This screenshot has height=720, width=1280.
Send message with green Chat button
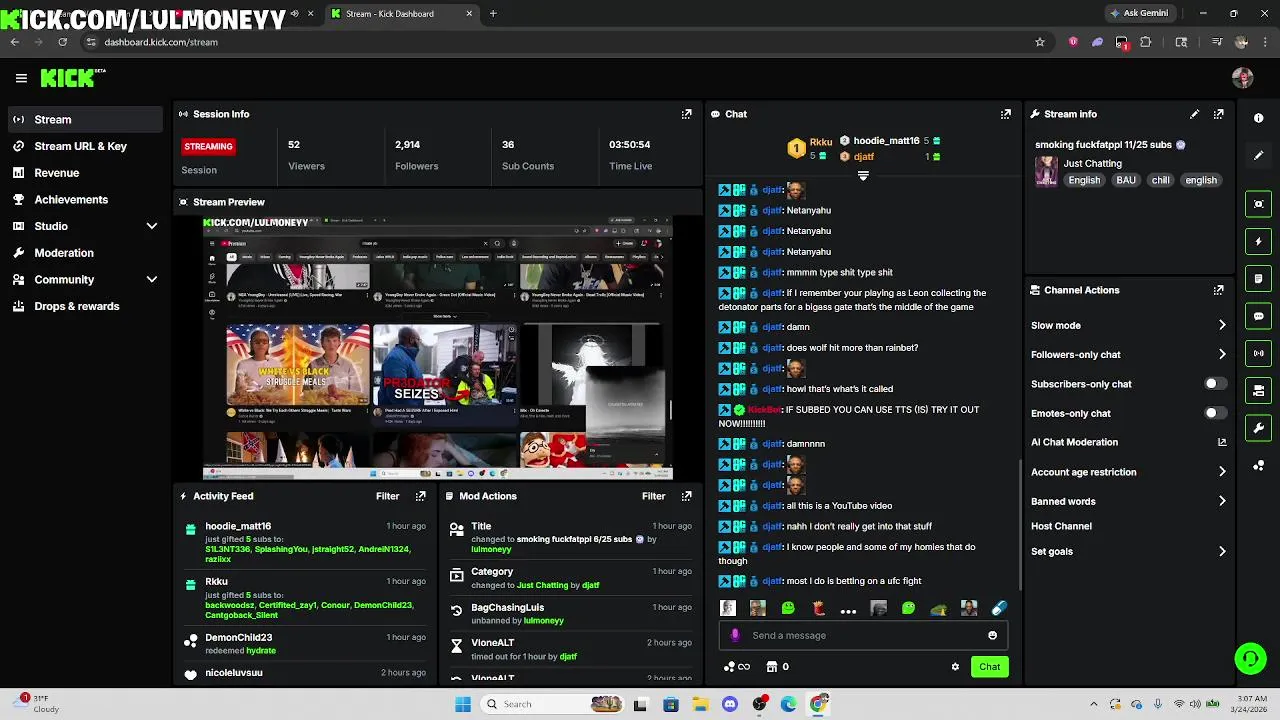point(989,667)
